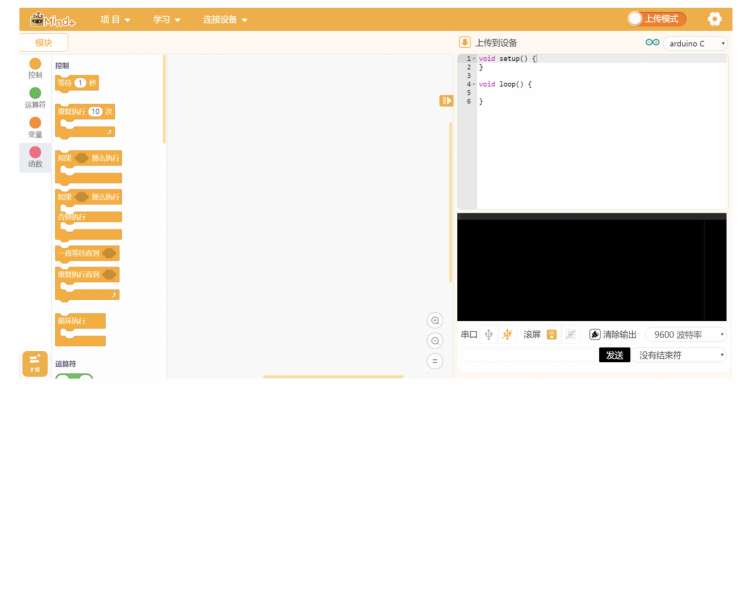Edit the value 1 in wait block
750x600 pixels.
click(x=80, y=83)
